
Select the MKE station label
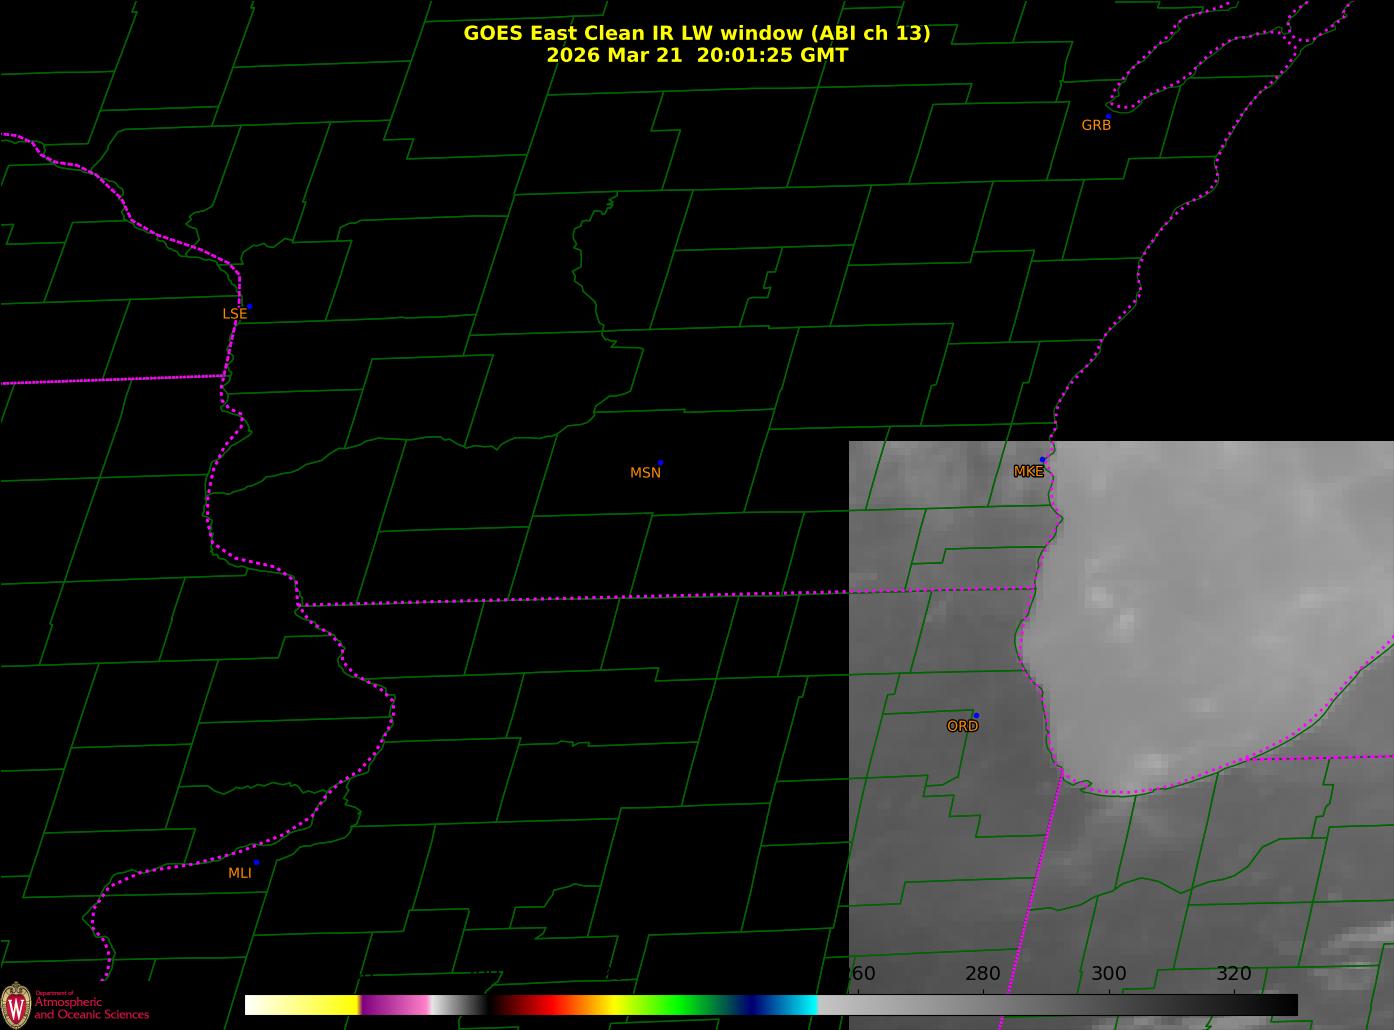1028,471
